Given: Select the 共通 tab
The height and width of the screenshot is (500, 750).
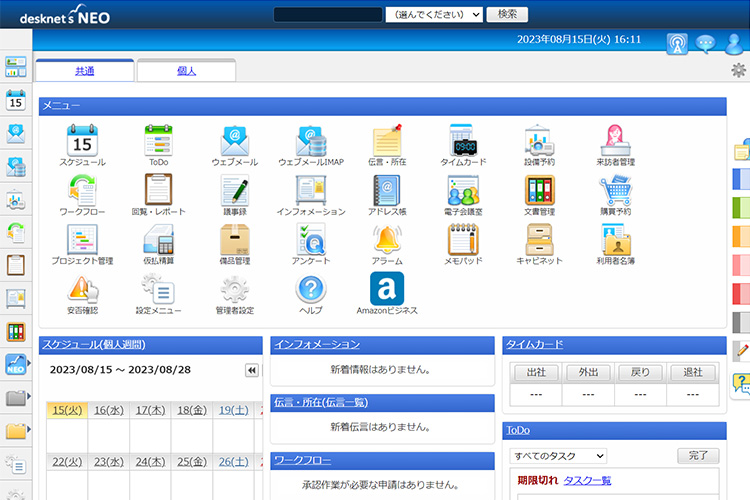Looking at the screenshot, I should click(x=85, y=71).
